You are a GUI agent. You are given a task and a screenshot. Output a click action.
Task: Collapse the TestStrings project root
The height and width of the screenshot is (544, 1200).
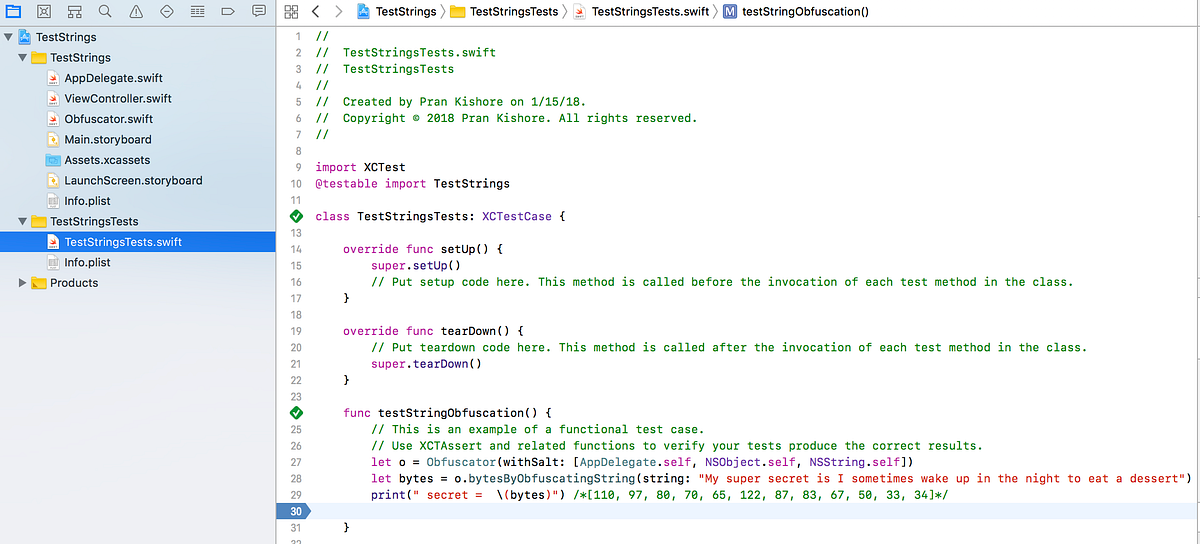[x=9, y=37]
